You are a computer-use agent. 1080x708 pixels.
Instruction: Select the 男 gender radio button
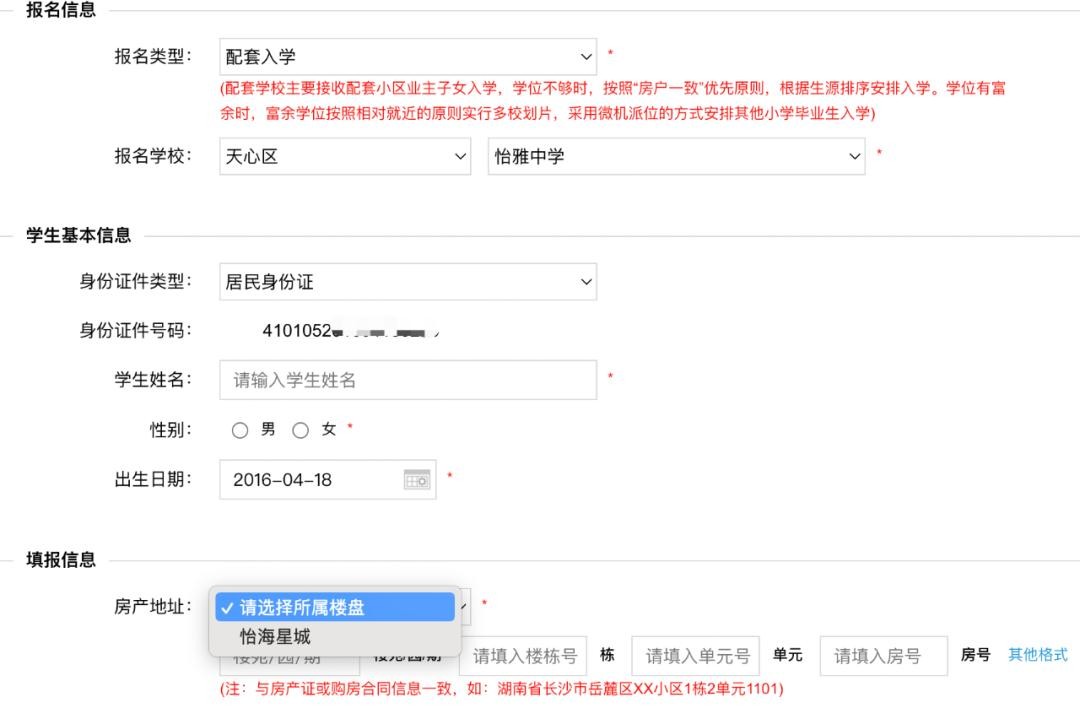click(x=240, y=430)
